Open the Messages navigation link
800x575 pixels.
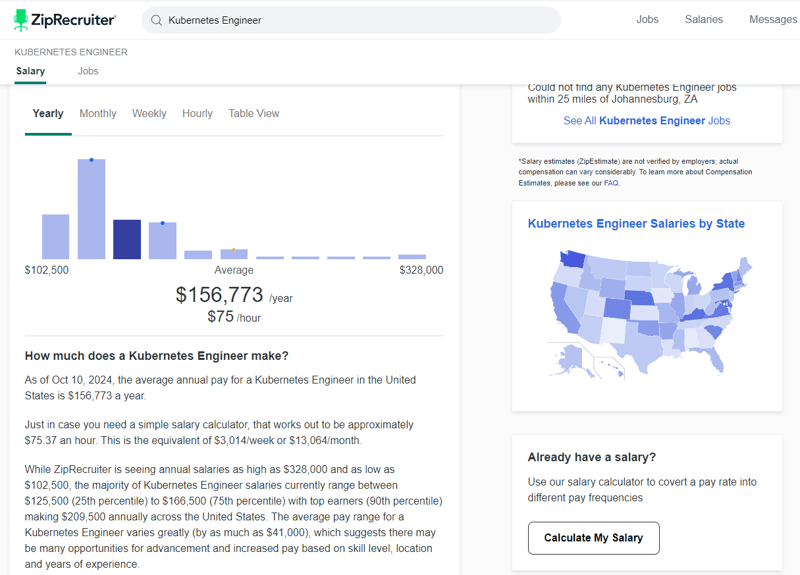coord(772,19)
